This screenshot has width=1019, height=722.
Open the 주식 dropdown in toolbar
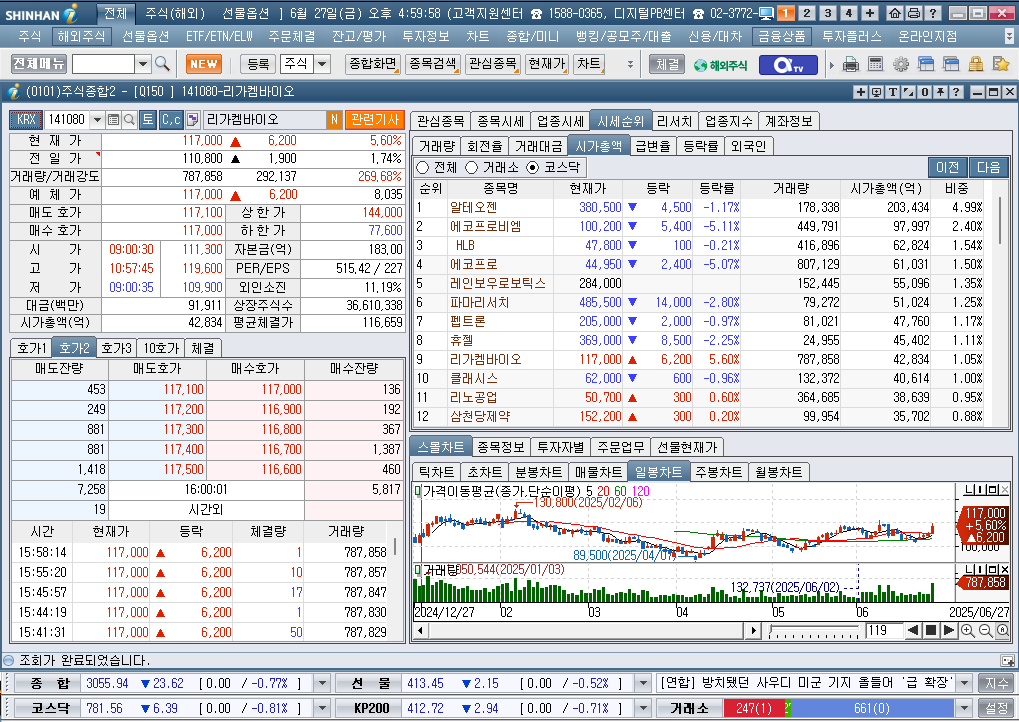click(322, 64)
